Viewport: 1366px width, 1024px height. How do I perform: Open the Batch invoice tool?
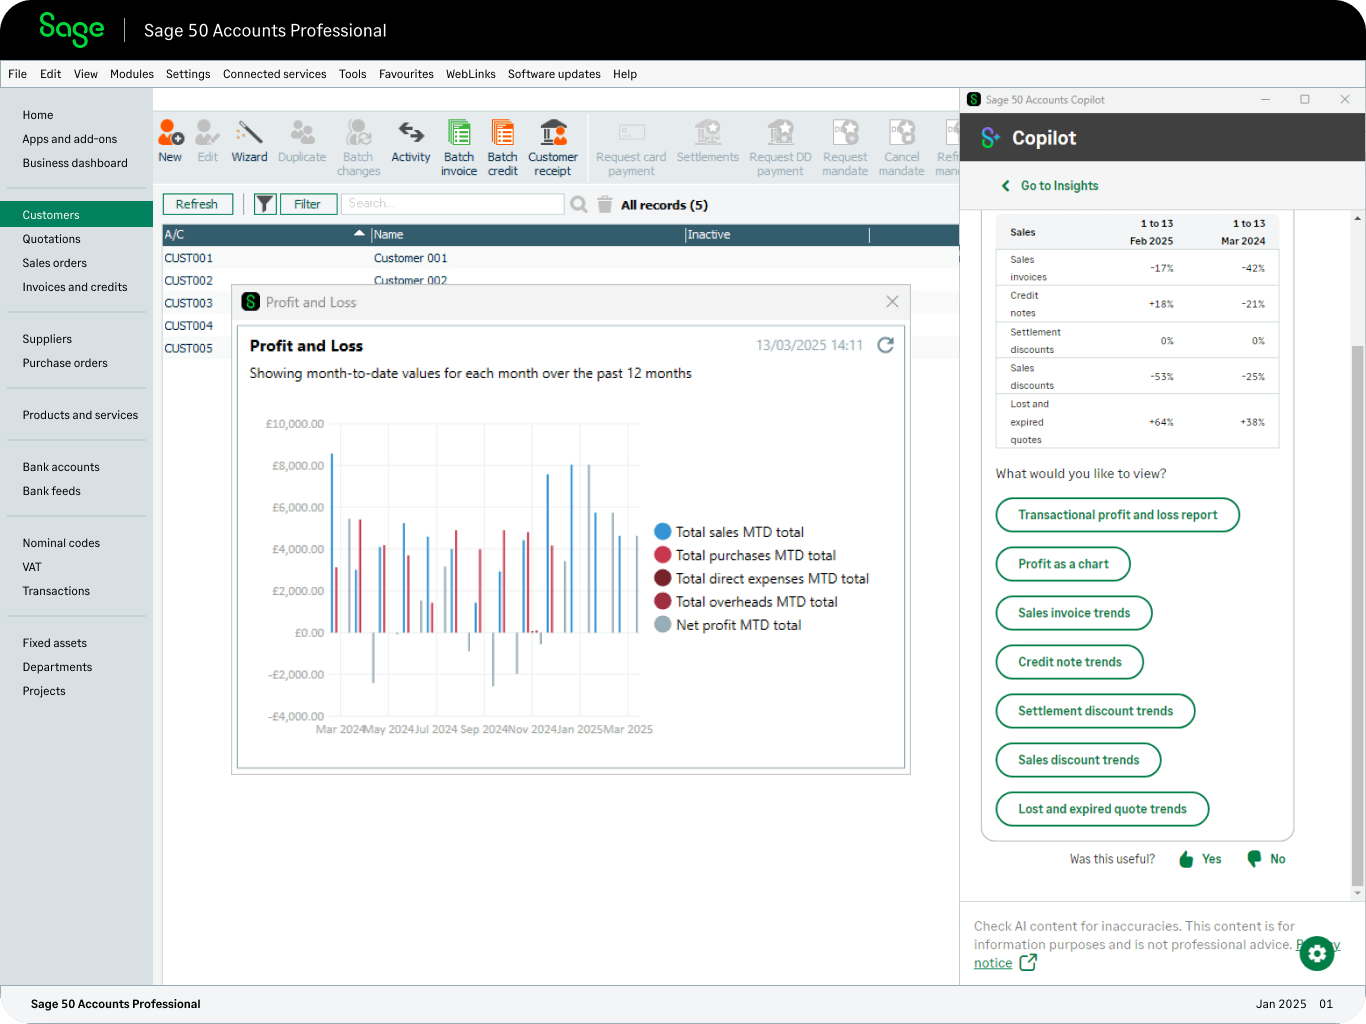click(x=459, y=140)
